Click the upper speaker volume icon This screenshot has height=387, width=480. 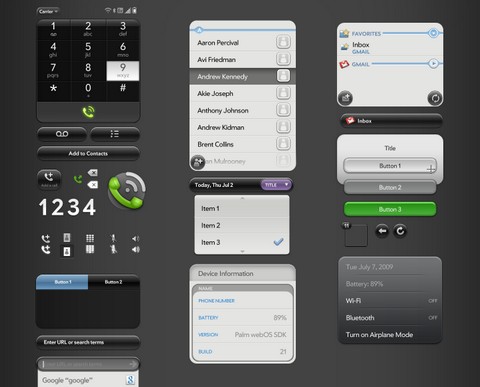pyautogui.click(x=135, y=238)
